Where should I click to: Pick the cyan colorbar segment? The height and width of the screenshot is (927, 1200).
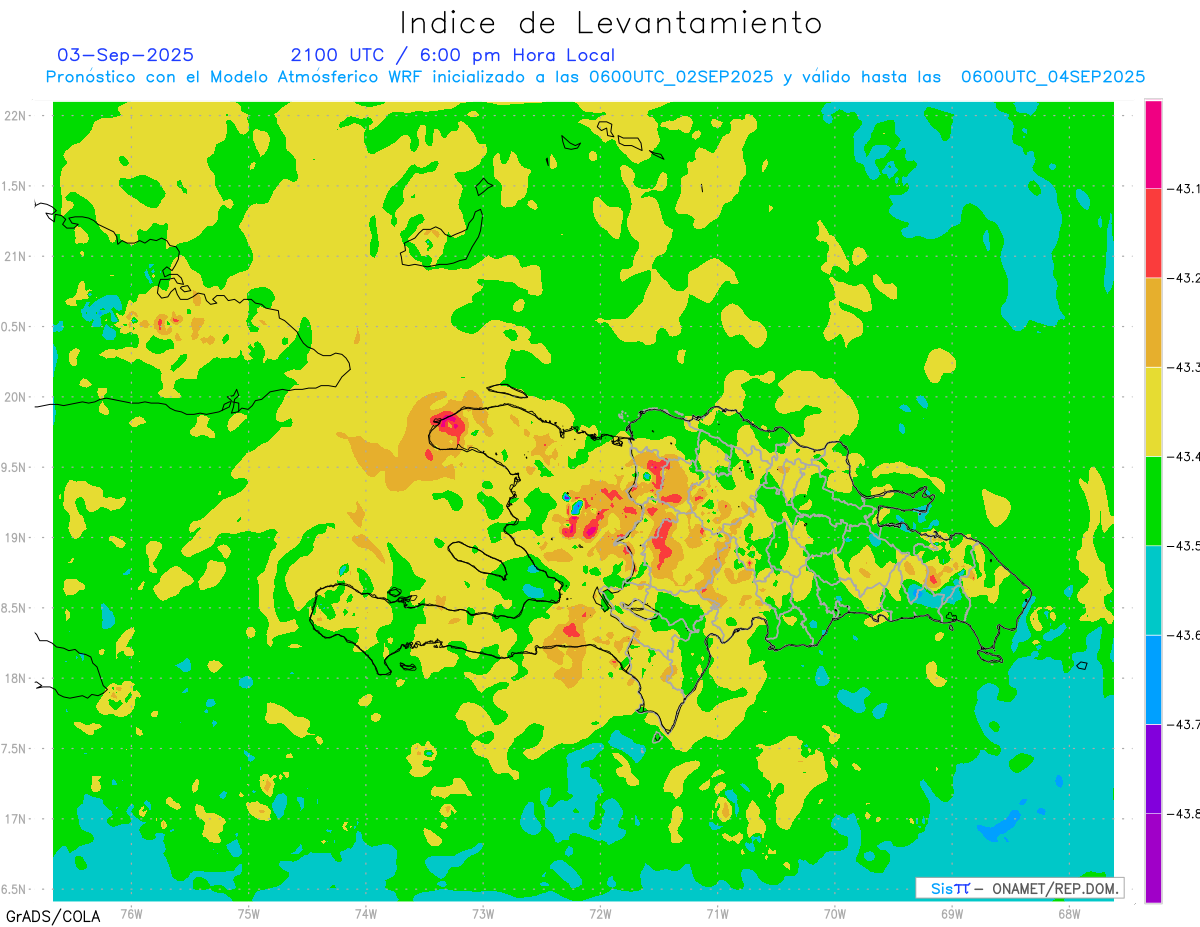(1153, 590)
